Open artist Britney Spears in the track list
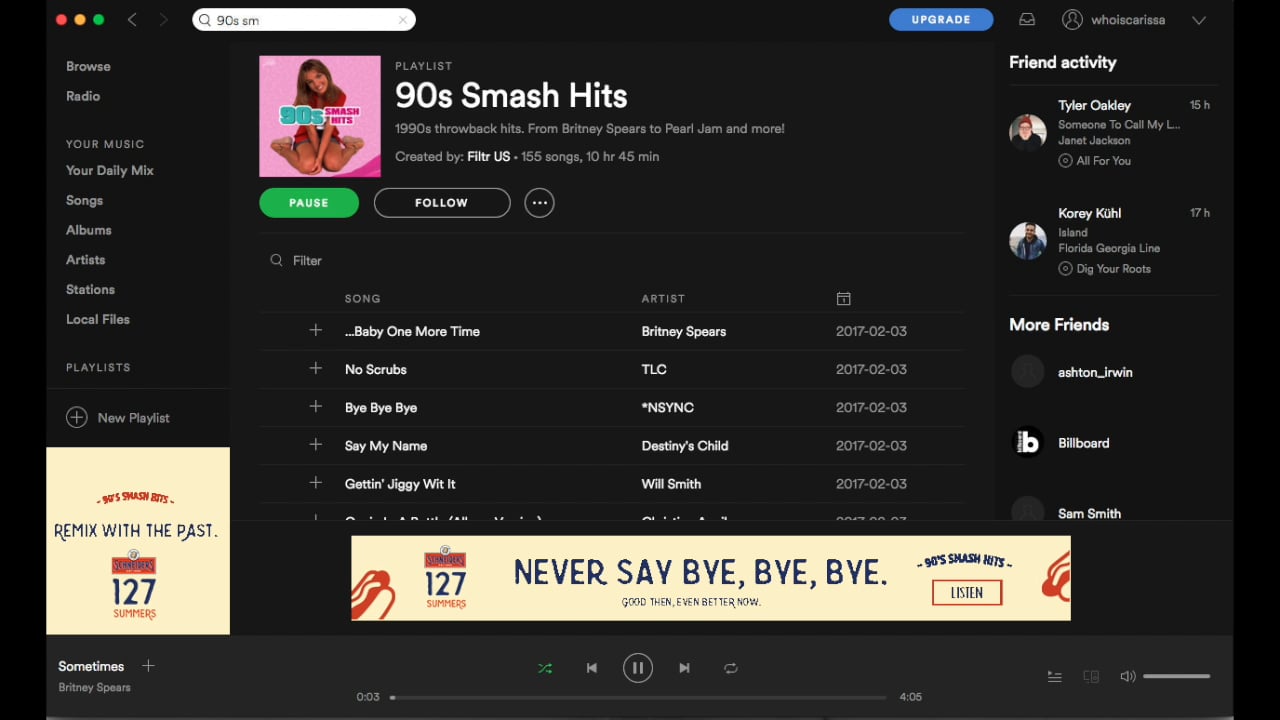Screen dimensions: 1280x720 click(x=684, y=331)
